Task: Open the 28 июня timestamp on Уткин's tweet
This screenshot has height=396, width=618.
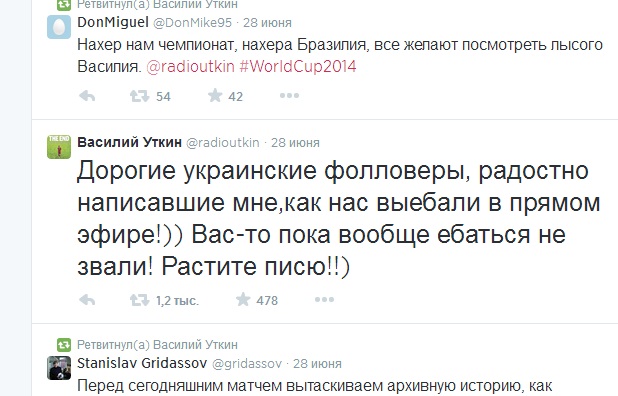Action: [295, 143]
